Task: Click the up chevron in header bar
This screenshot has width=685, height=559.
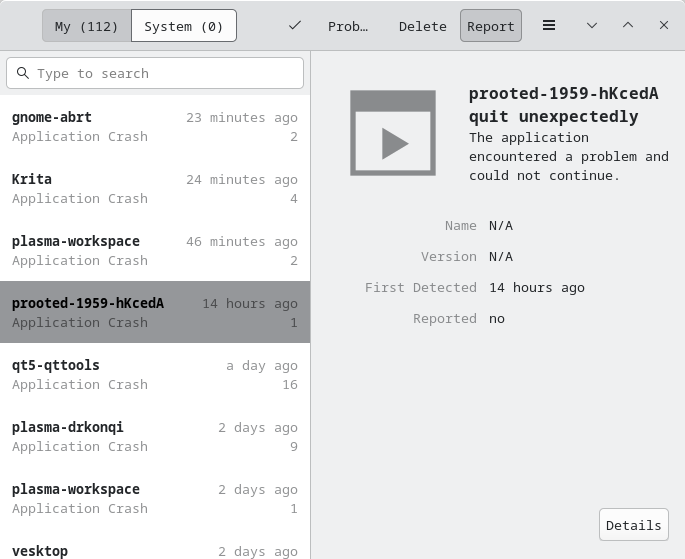Action: (628, 26)
